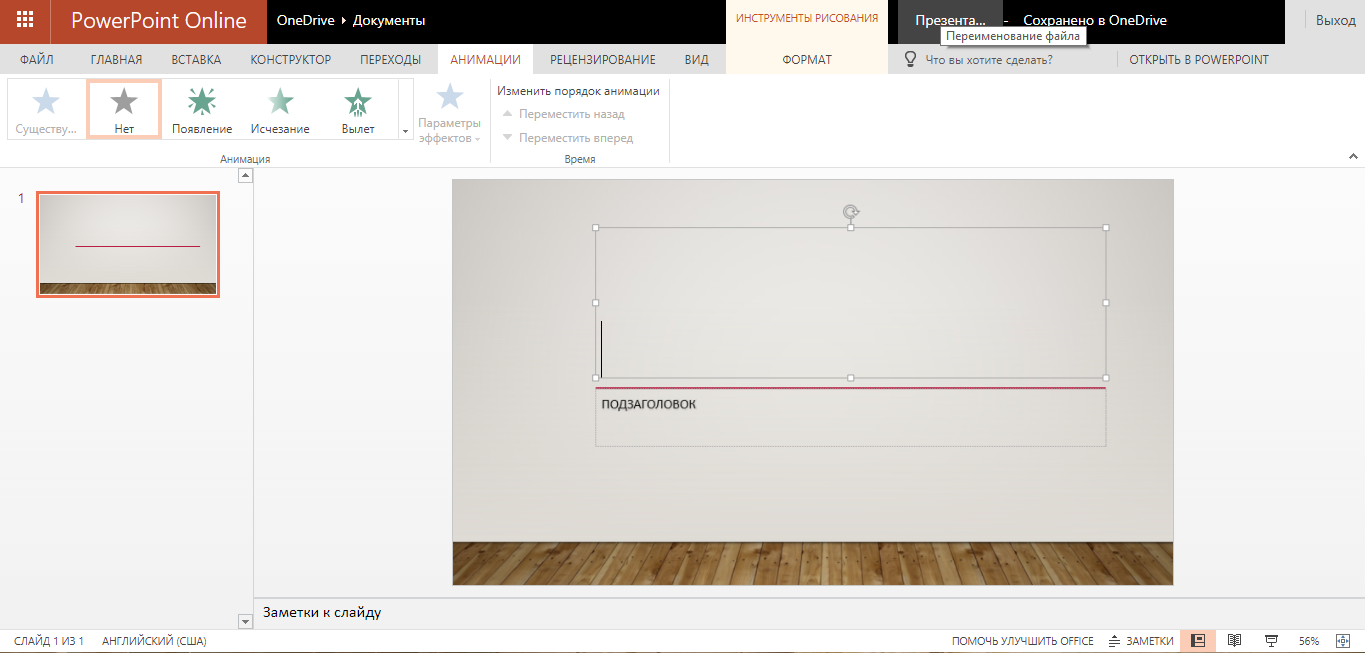
Task: Select slide 1 thumbnail in panel
Action: [127, 243]
